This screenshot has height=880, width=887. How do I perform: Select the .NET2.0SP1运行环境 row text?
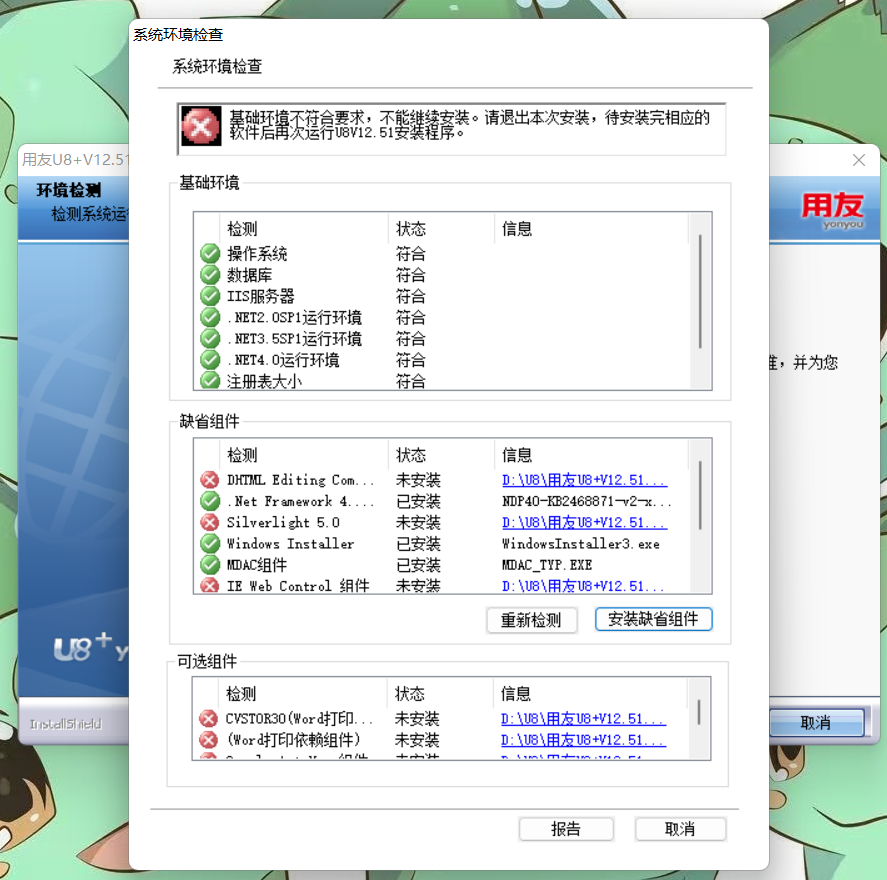pyautogui.click(x=294, y=318)
